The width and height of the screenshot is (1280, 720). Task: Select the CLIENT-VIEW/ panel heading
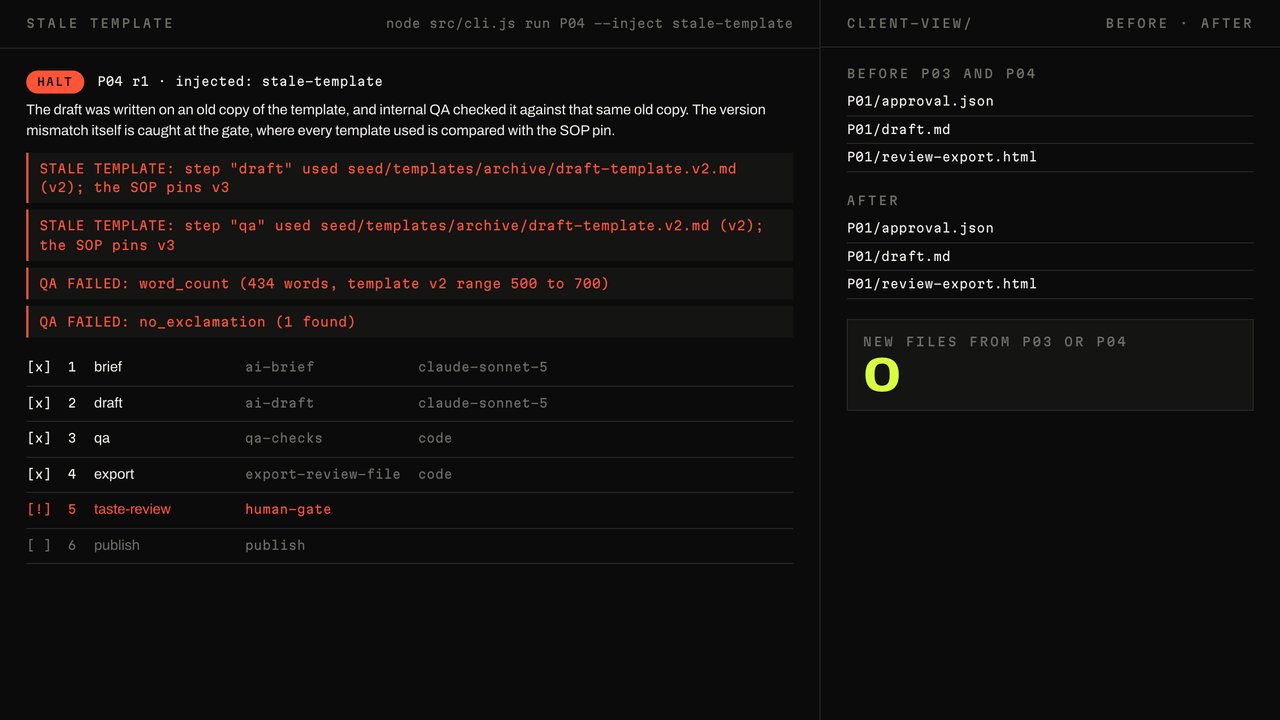[x=909, y=23]
